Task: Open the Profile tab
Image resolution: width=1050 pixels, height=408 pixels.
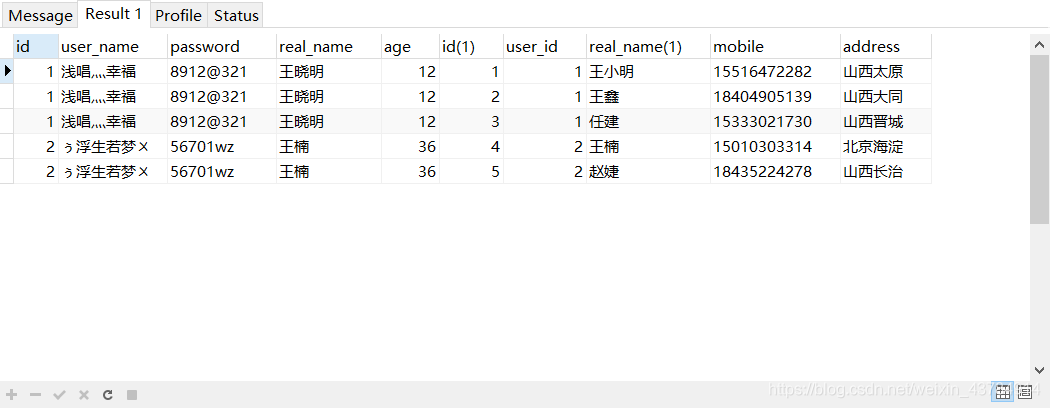Action: (x=178, y=15)
